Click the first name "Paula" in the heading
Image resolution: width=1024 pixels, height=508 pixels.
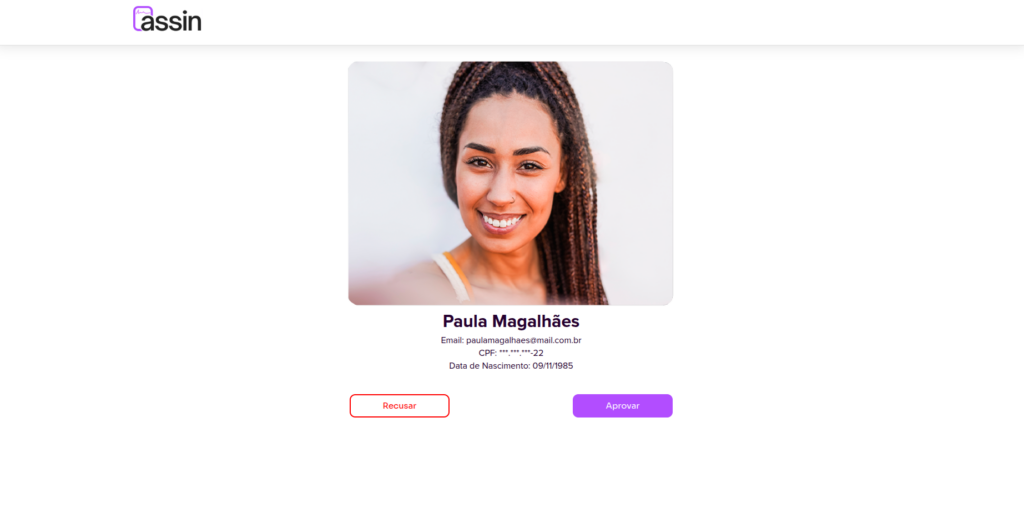pos(465,321)
